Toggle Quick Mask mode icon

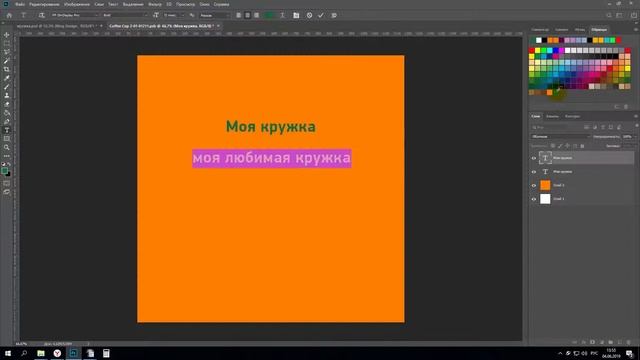(x=7, y=183)
